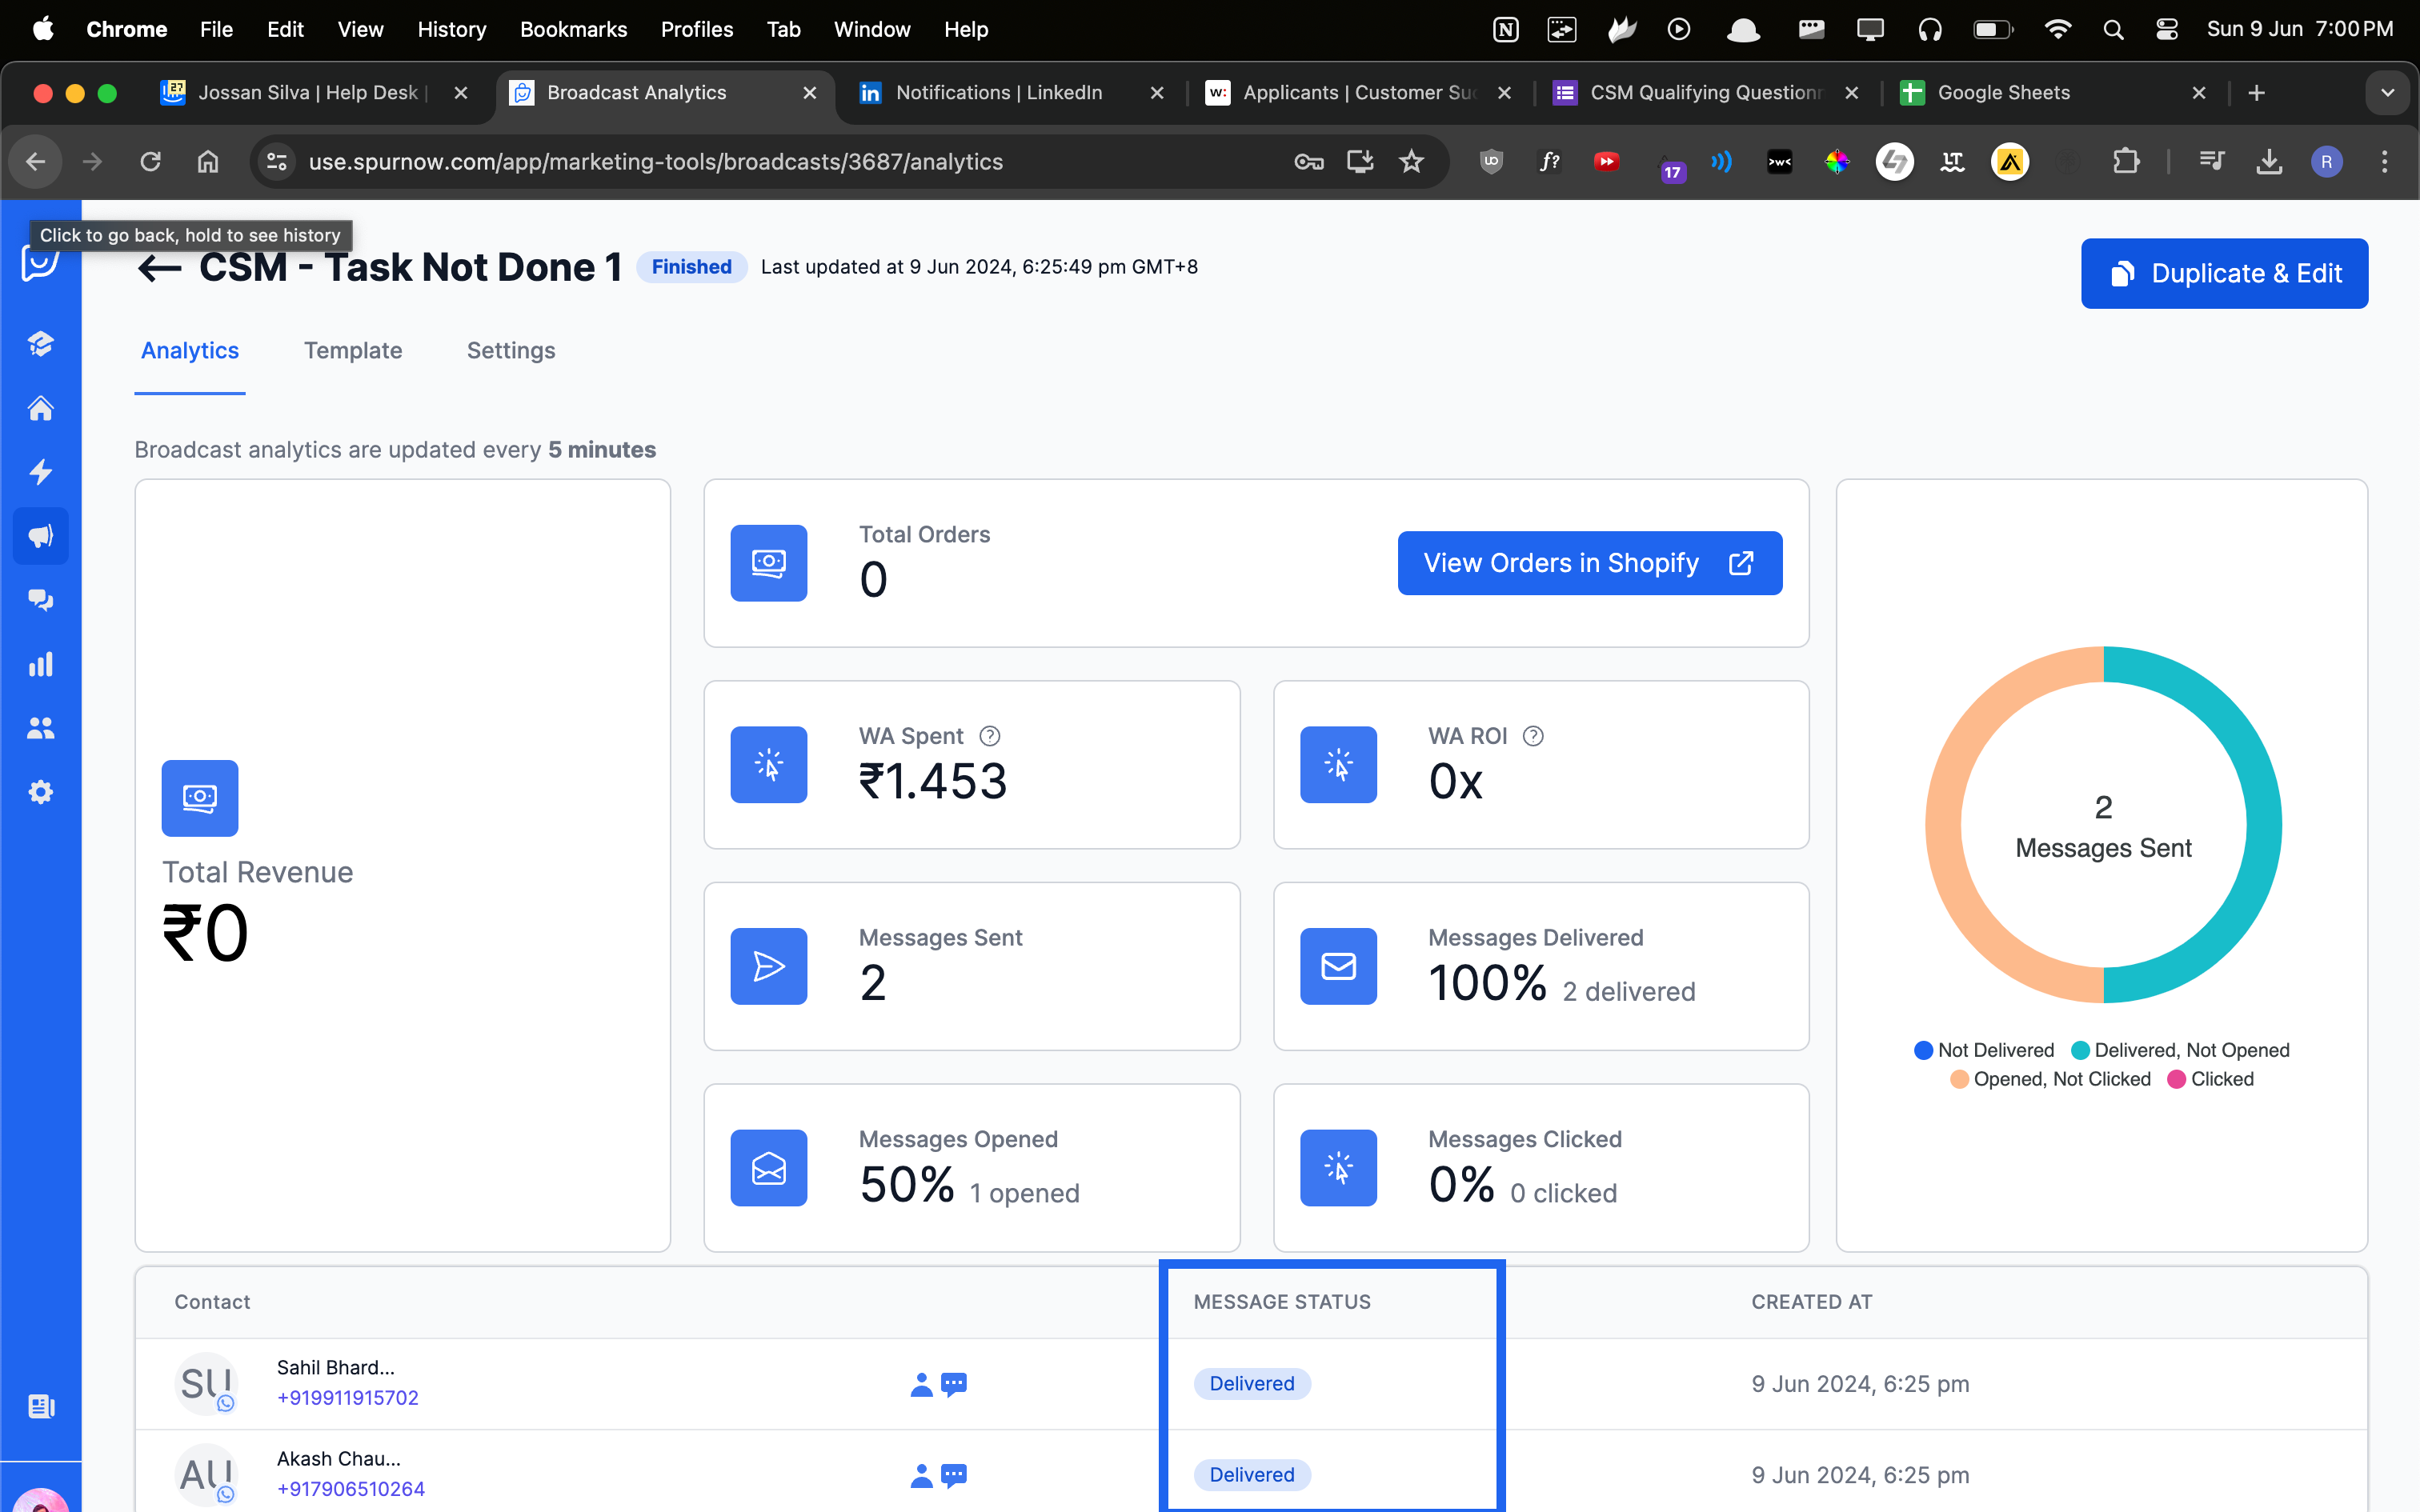The image size is (2420, 1512).
Task: Open the gear settings sidebar icon
Action: click(40, 792)
